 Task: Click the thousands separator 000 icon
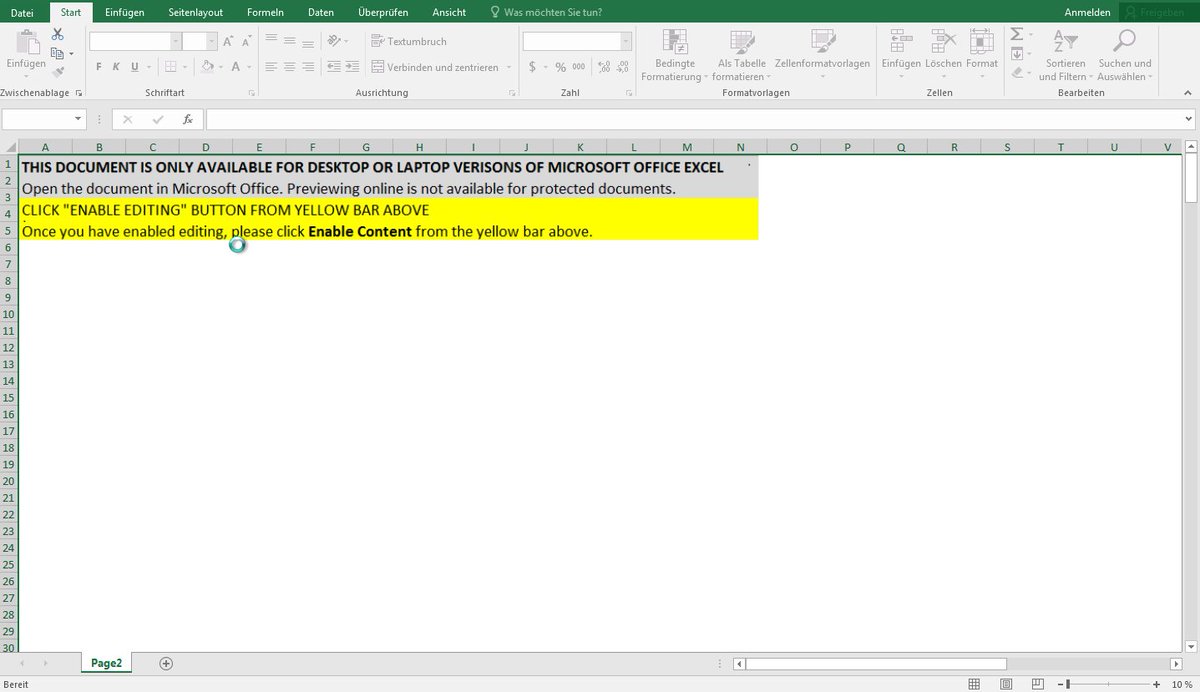point(578,67)
